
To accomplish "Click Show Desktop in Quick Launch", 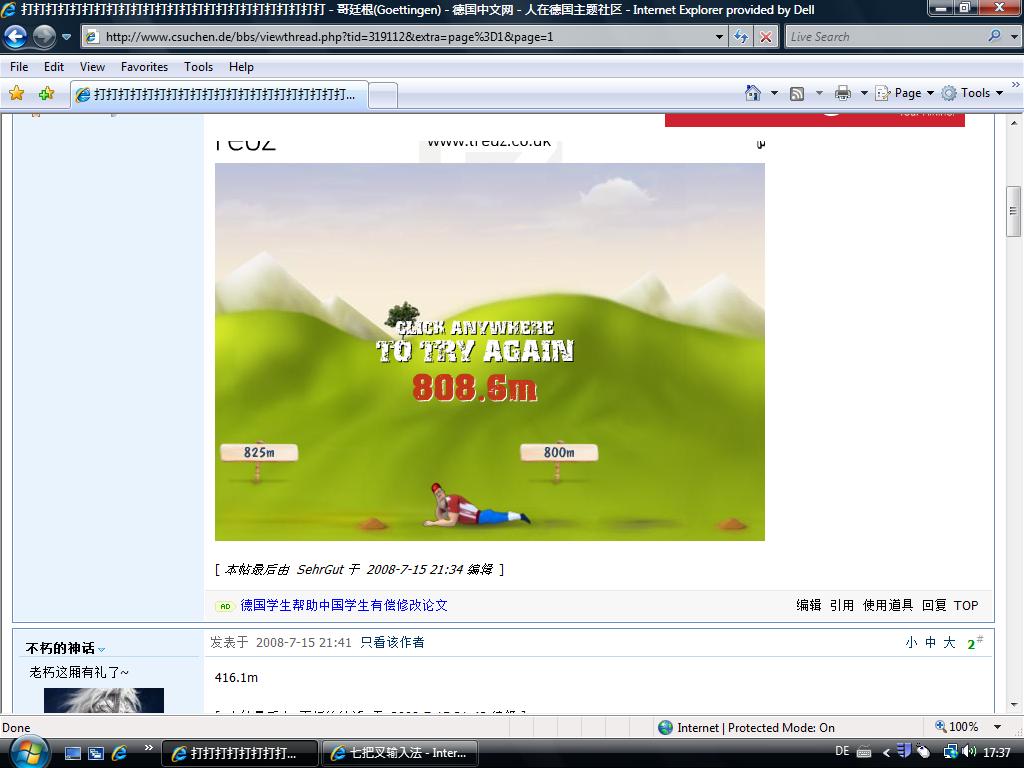I will (72, 753).
